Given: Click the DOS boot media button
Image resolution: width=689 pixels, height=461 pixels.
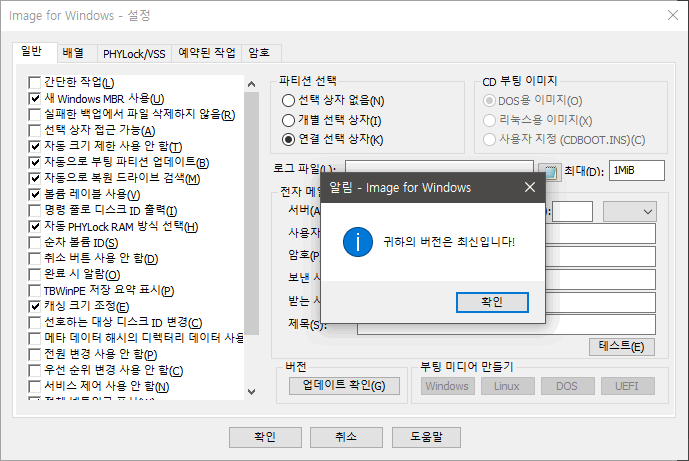Looking at the screenshot, I should point(567,386).
